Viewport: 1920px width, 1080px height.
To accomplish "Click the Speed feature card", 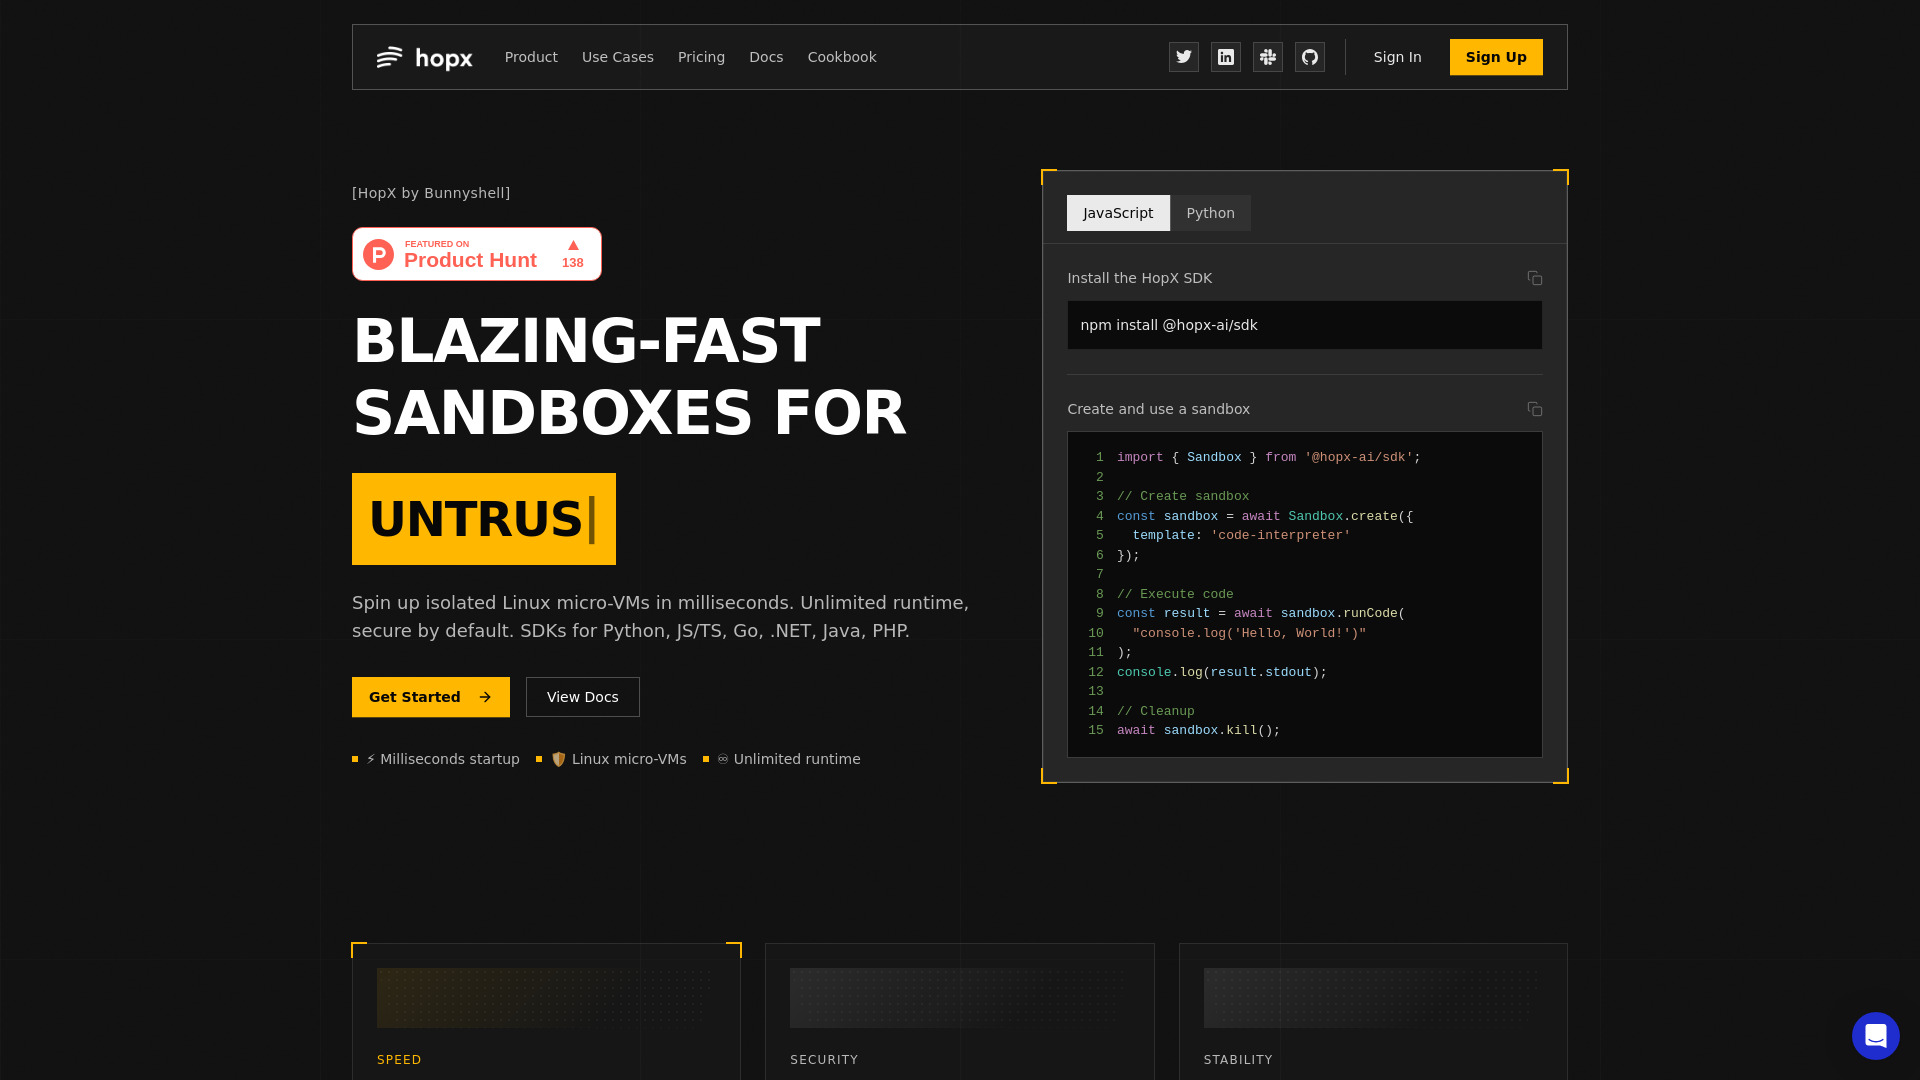I will point(546,1010).
